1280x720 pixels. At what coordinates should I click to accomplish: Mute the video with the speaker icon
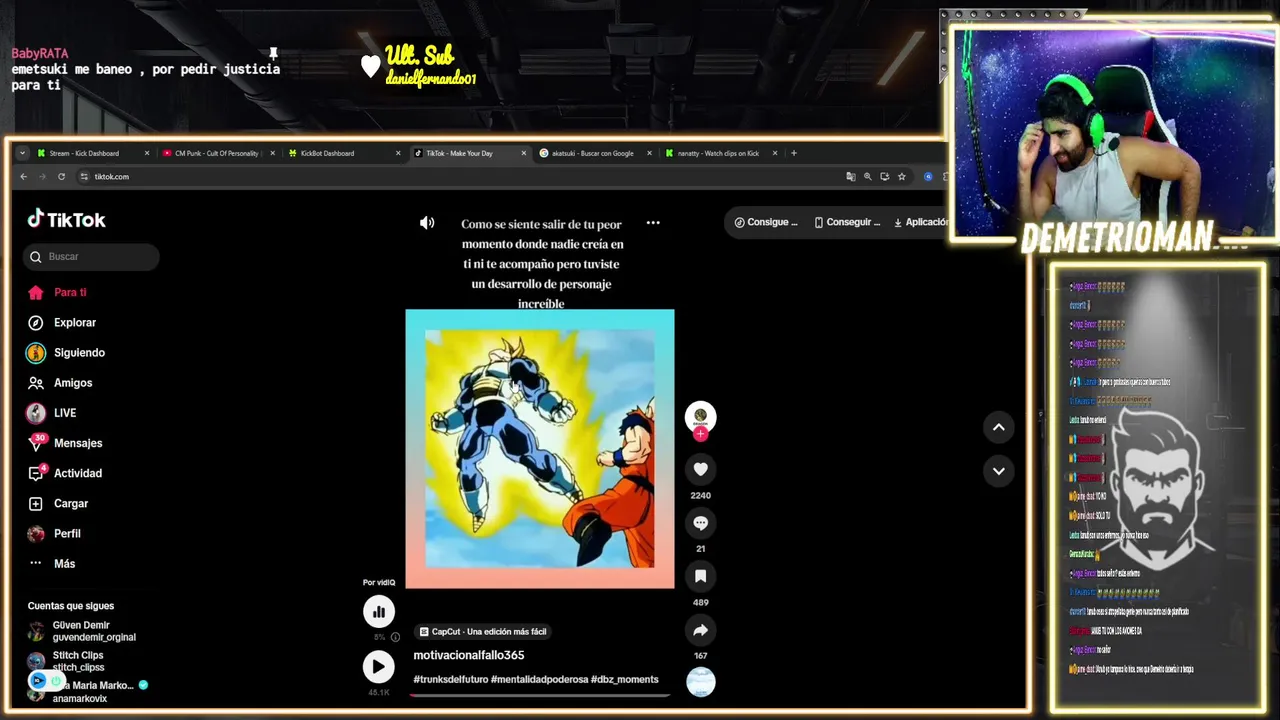point(427,223)
